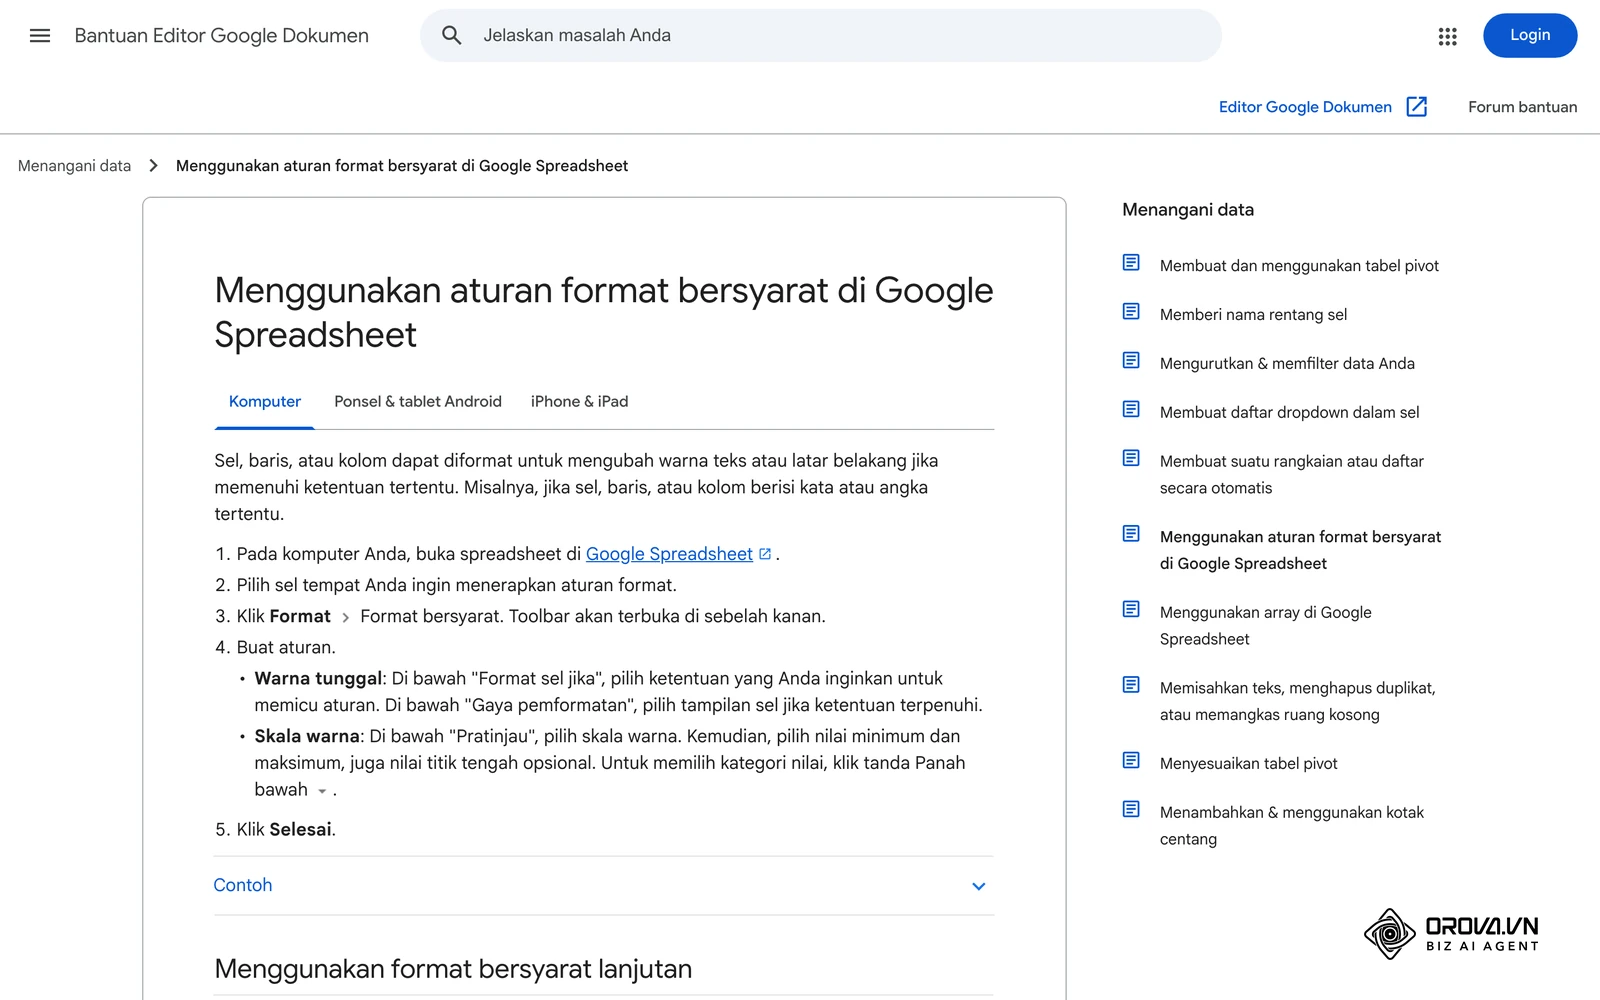Click the Menangani data sidebar heading
The image size is (1600, 1000).
coord(1188,210)
